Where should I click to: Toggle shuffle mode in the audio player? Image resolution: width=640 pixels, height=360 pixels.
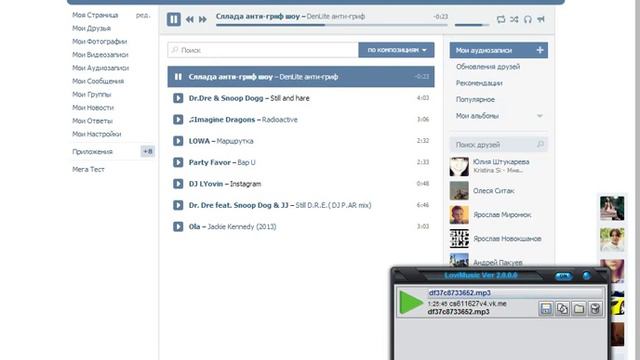[514, 19]
